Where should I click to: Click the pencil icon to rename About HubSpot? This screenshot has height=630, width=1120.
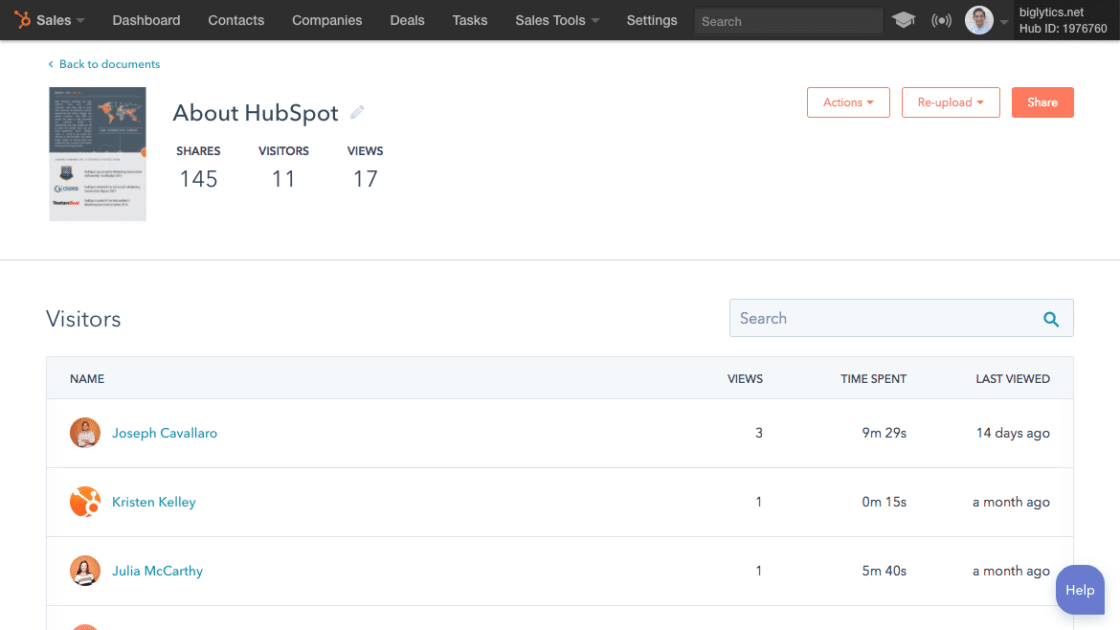pyautogui.click(x=357, y=112)
